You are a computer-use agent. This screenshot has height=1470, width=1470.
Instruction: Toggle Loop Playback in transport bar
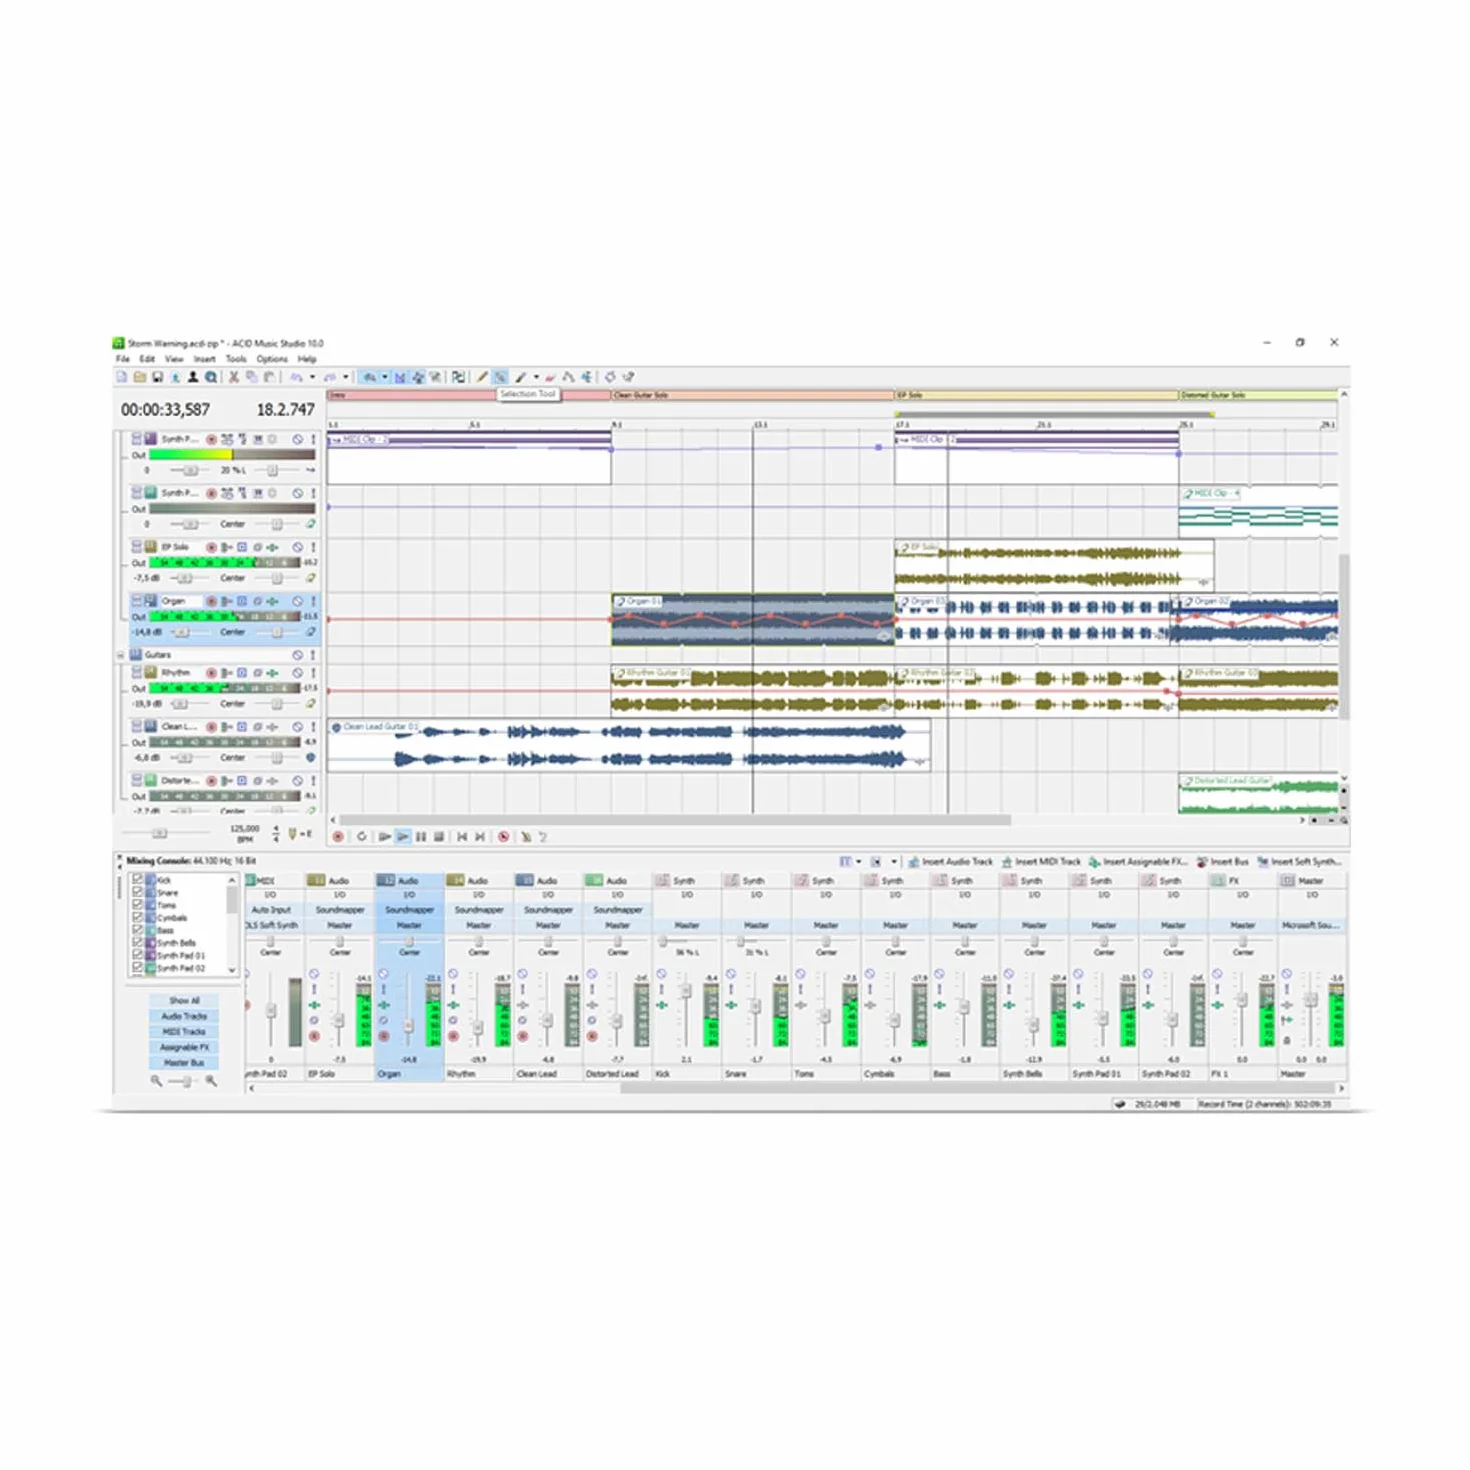[361, 836]
